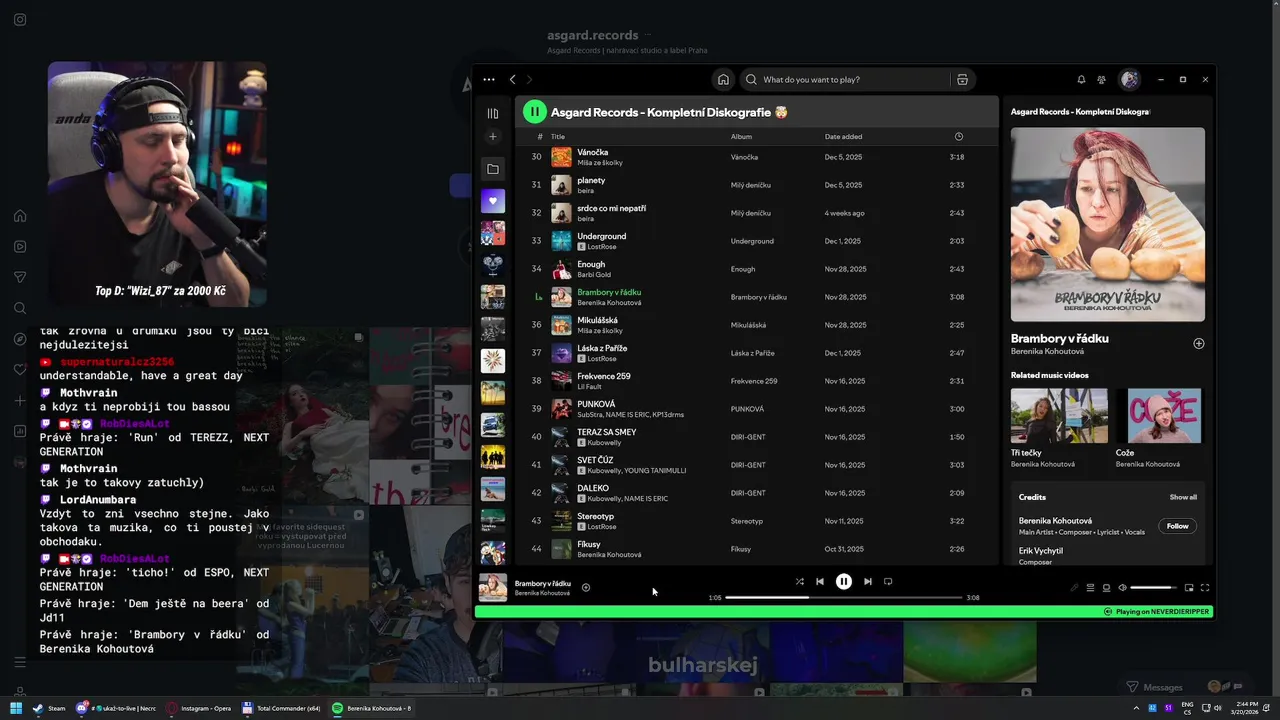Viewport: 1280px width, 720px height.
Task: Open the 'Brambory v řádku' cover art in the side panel
Action: [1108, 224]
